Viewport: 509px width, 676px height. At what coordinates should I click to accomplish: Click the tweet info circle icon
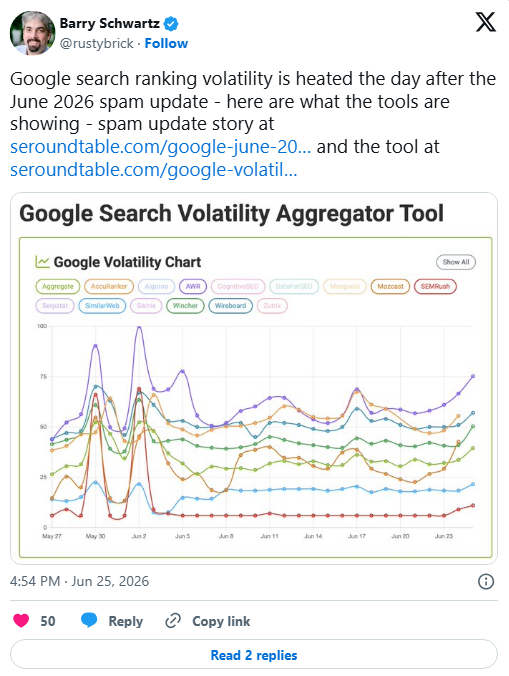486,582
